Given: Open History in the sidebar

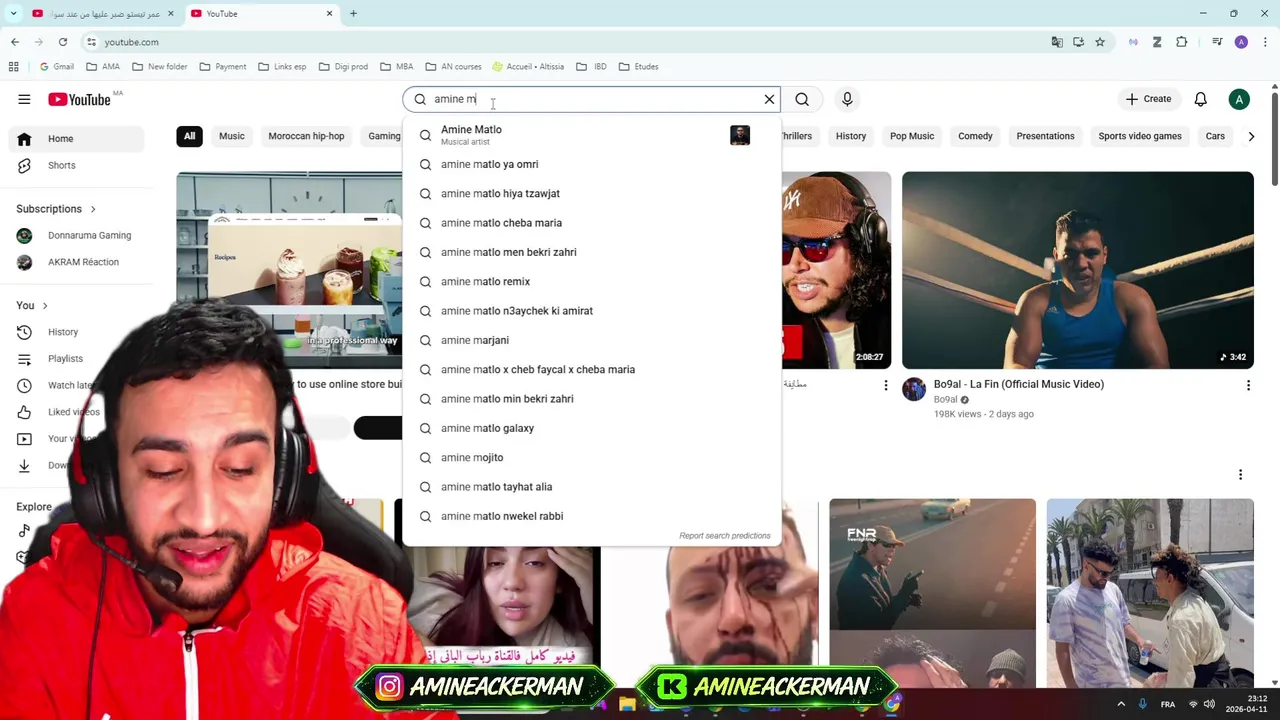Looking at the screenshot, I should pos(76,332).
